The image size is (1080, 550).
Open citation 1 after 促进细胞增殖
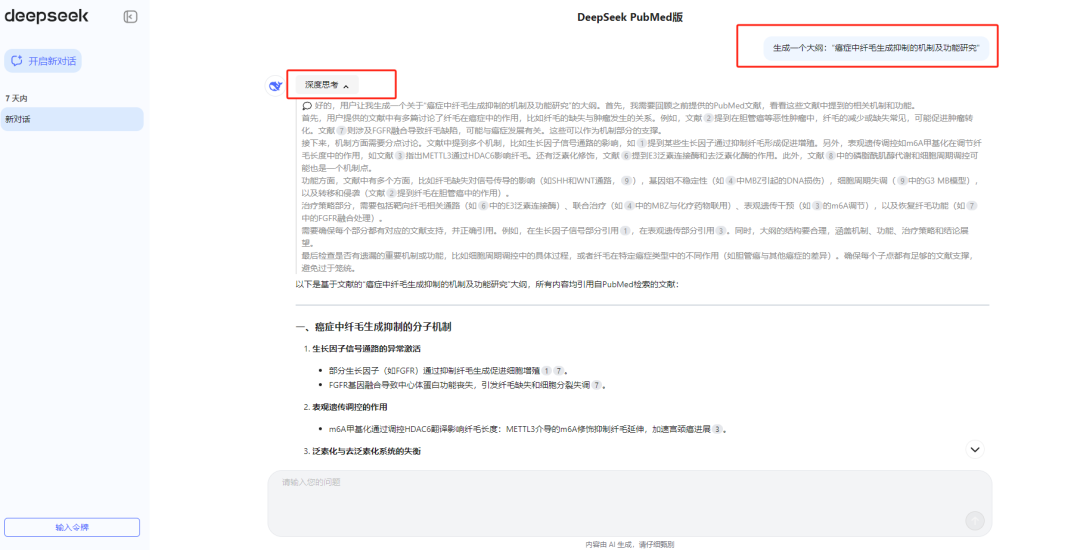click(x=546, y=370)
